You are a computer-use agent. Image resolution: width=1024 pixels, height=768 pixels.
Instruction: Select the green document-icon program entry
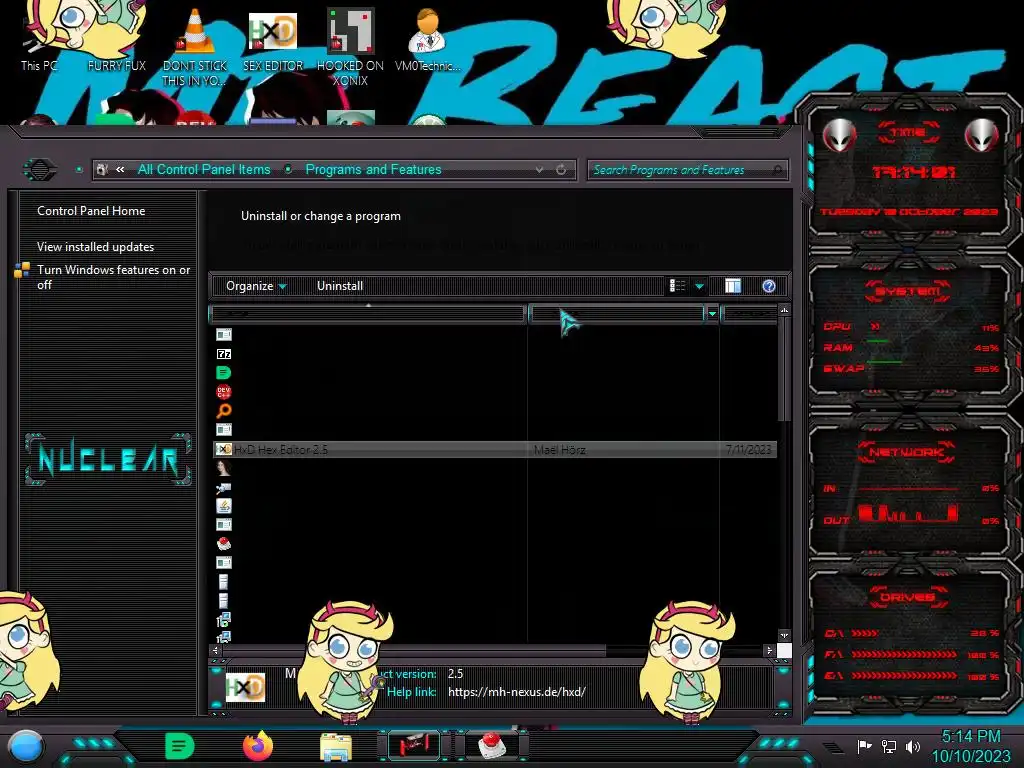[223, 373]
